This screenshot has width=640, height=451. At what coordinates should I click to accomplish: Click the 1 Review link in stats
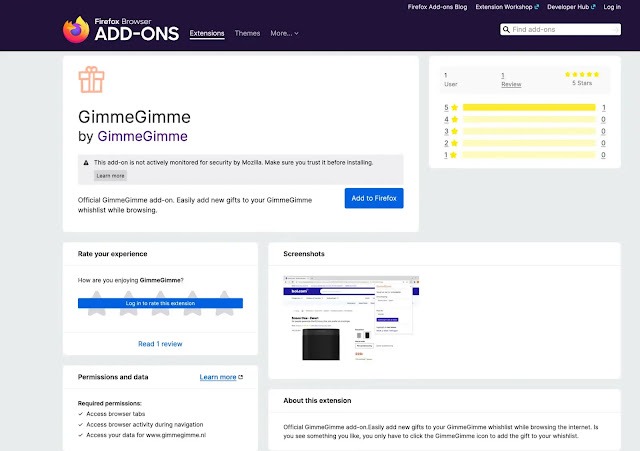tap(511, 80)
